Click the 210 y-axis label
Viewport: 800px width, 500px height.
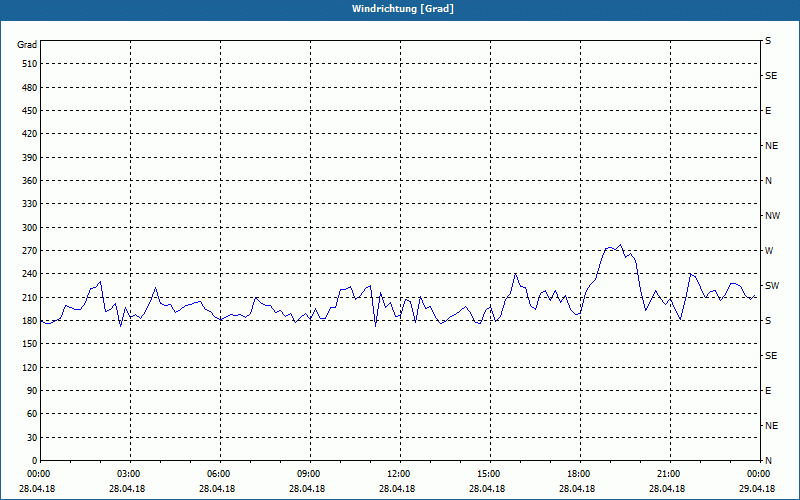pos(30,297)
